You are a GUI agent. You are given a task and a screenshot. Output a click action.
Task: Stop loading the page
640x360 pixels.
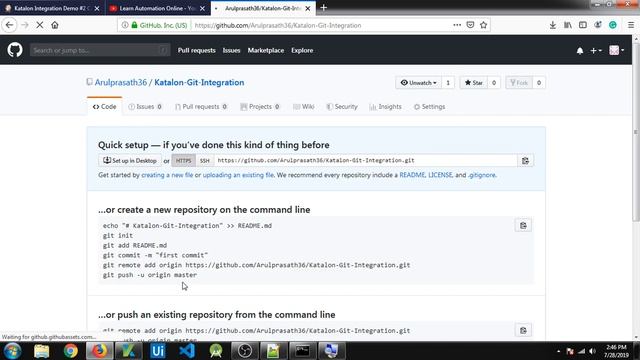click(40, 25)
